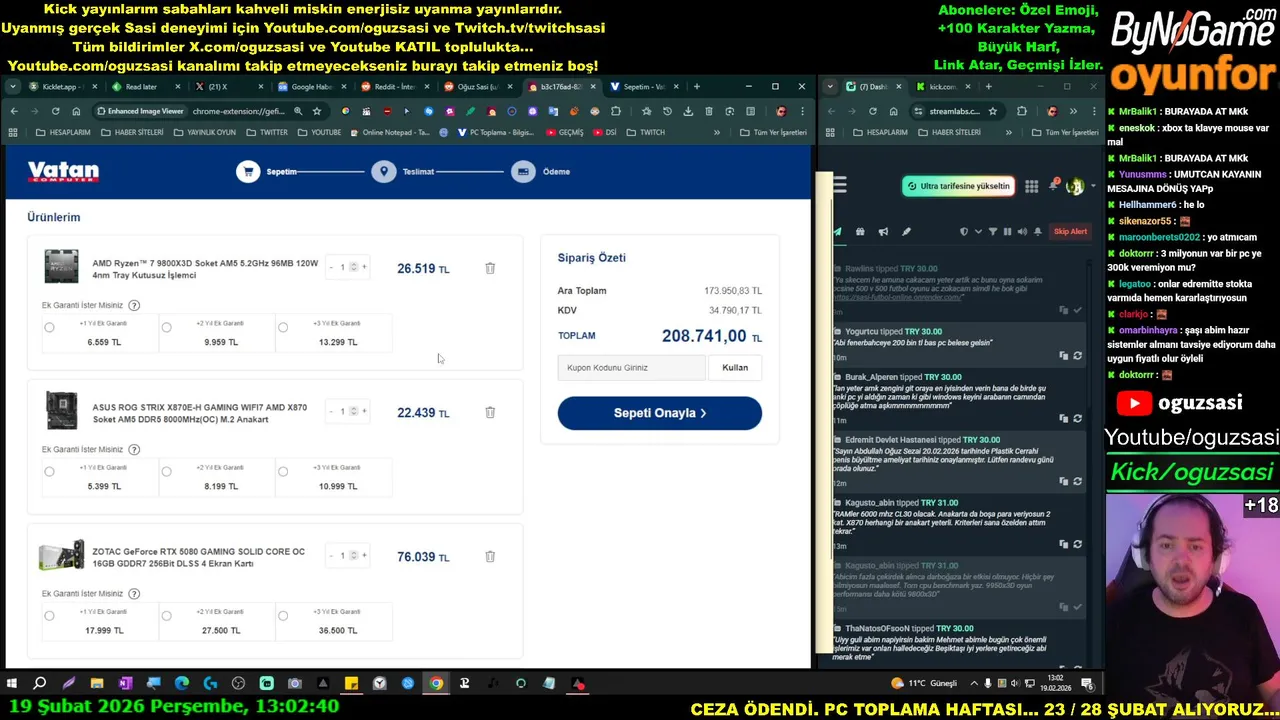
Task: Open the tab search dropdown in Streamlabs browser
Action: [x=830, y=86]
